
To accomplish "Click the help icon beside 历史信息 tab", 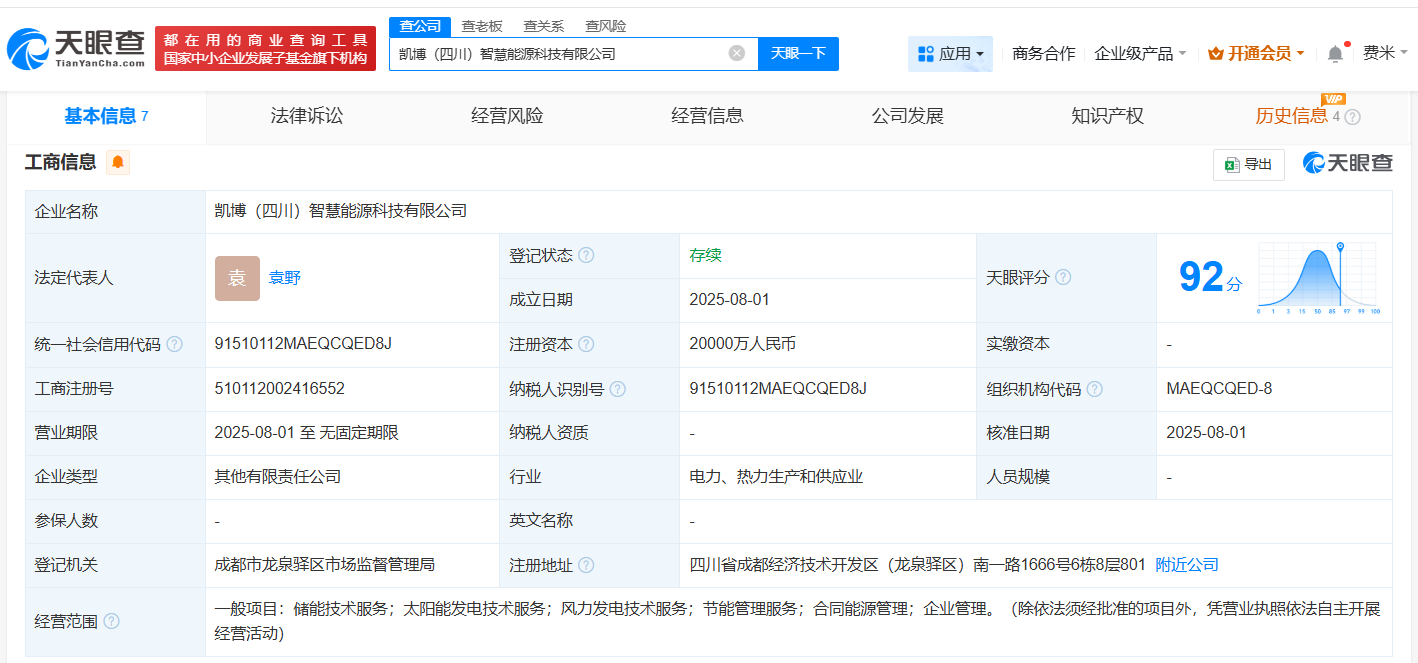I will (x=1352, y=117).
